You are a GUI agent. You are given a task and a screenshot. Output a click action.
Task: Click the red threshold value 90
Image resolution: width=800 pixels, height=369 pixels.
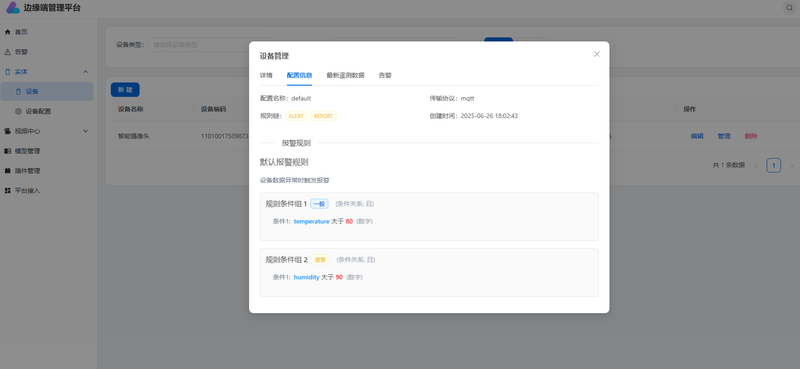coord(339,277)
